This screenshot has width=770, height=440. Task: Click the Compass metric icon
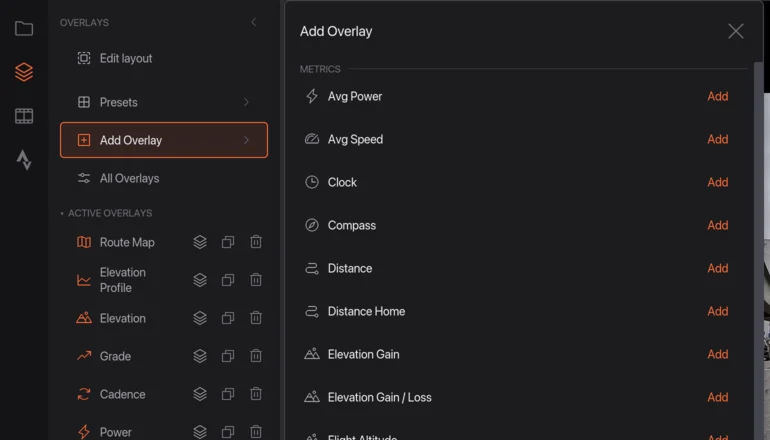pos(312,225)
